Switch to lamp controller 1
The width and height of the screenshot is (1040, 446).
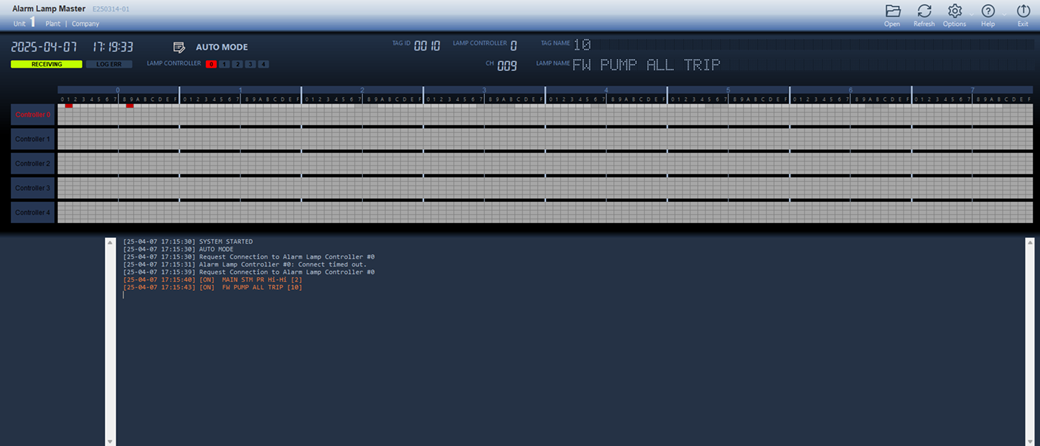tap(224, 64)
